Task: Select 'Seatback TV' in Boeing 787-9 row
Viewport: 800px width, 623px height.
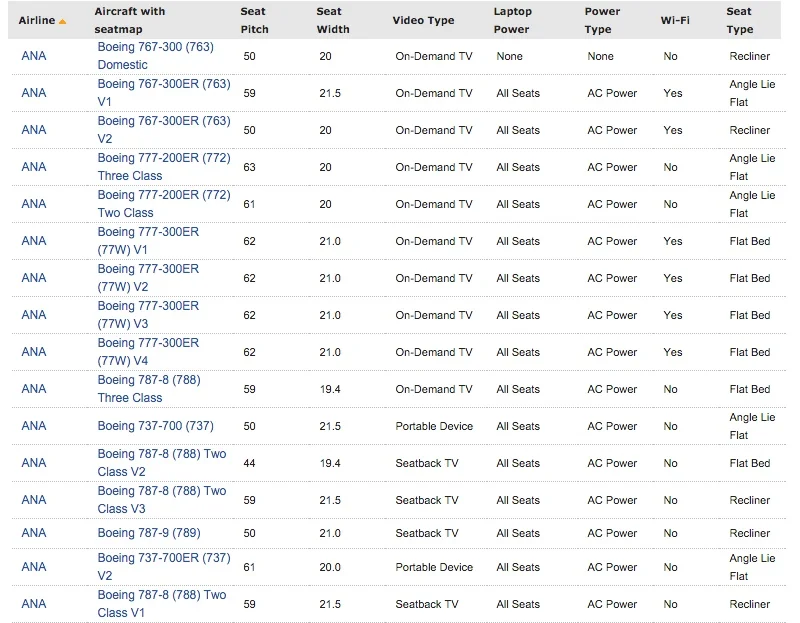Action: 427,533
